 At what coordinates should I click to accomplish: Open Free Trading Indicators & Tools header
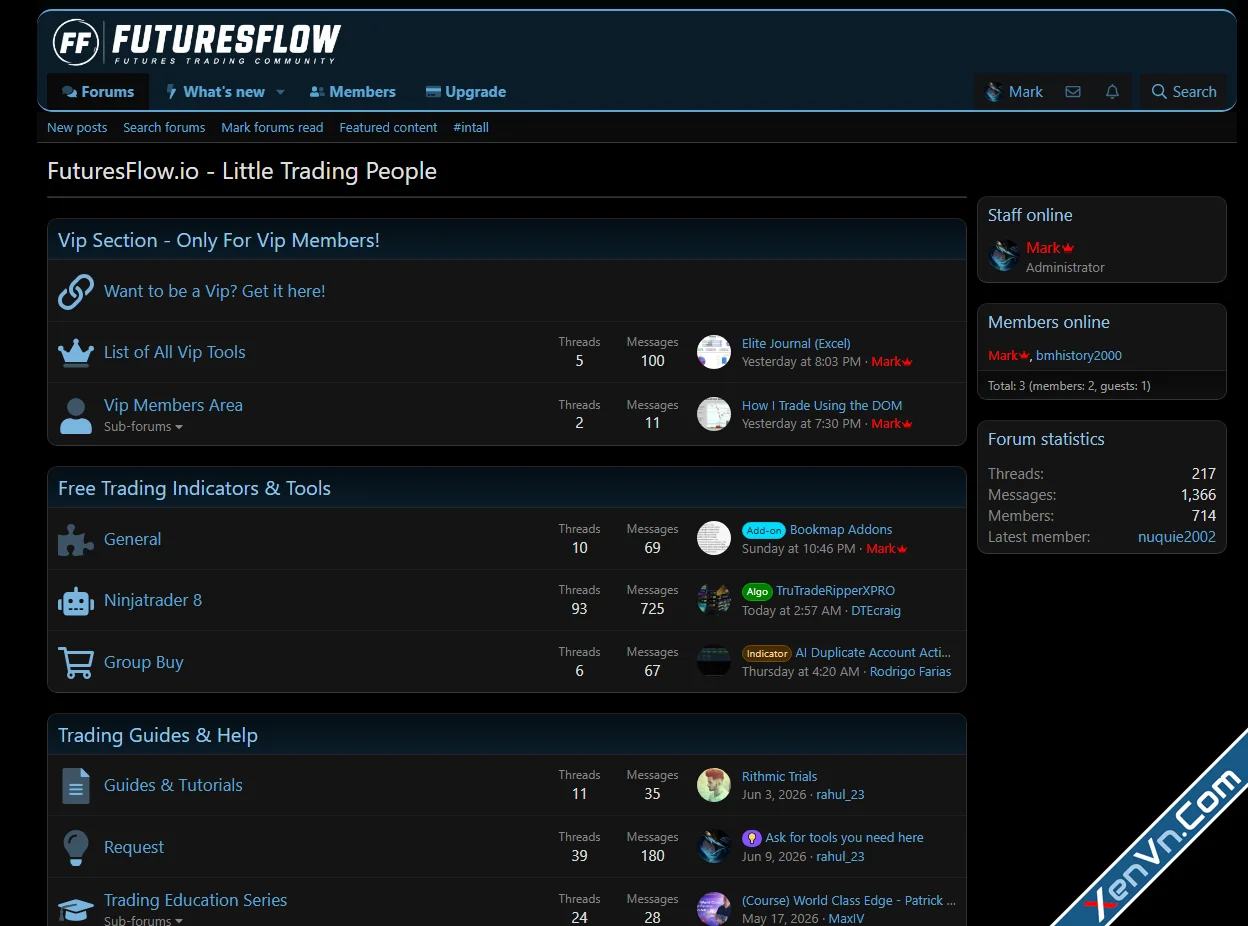[x=194, y=488]
